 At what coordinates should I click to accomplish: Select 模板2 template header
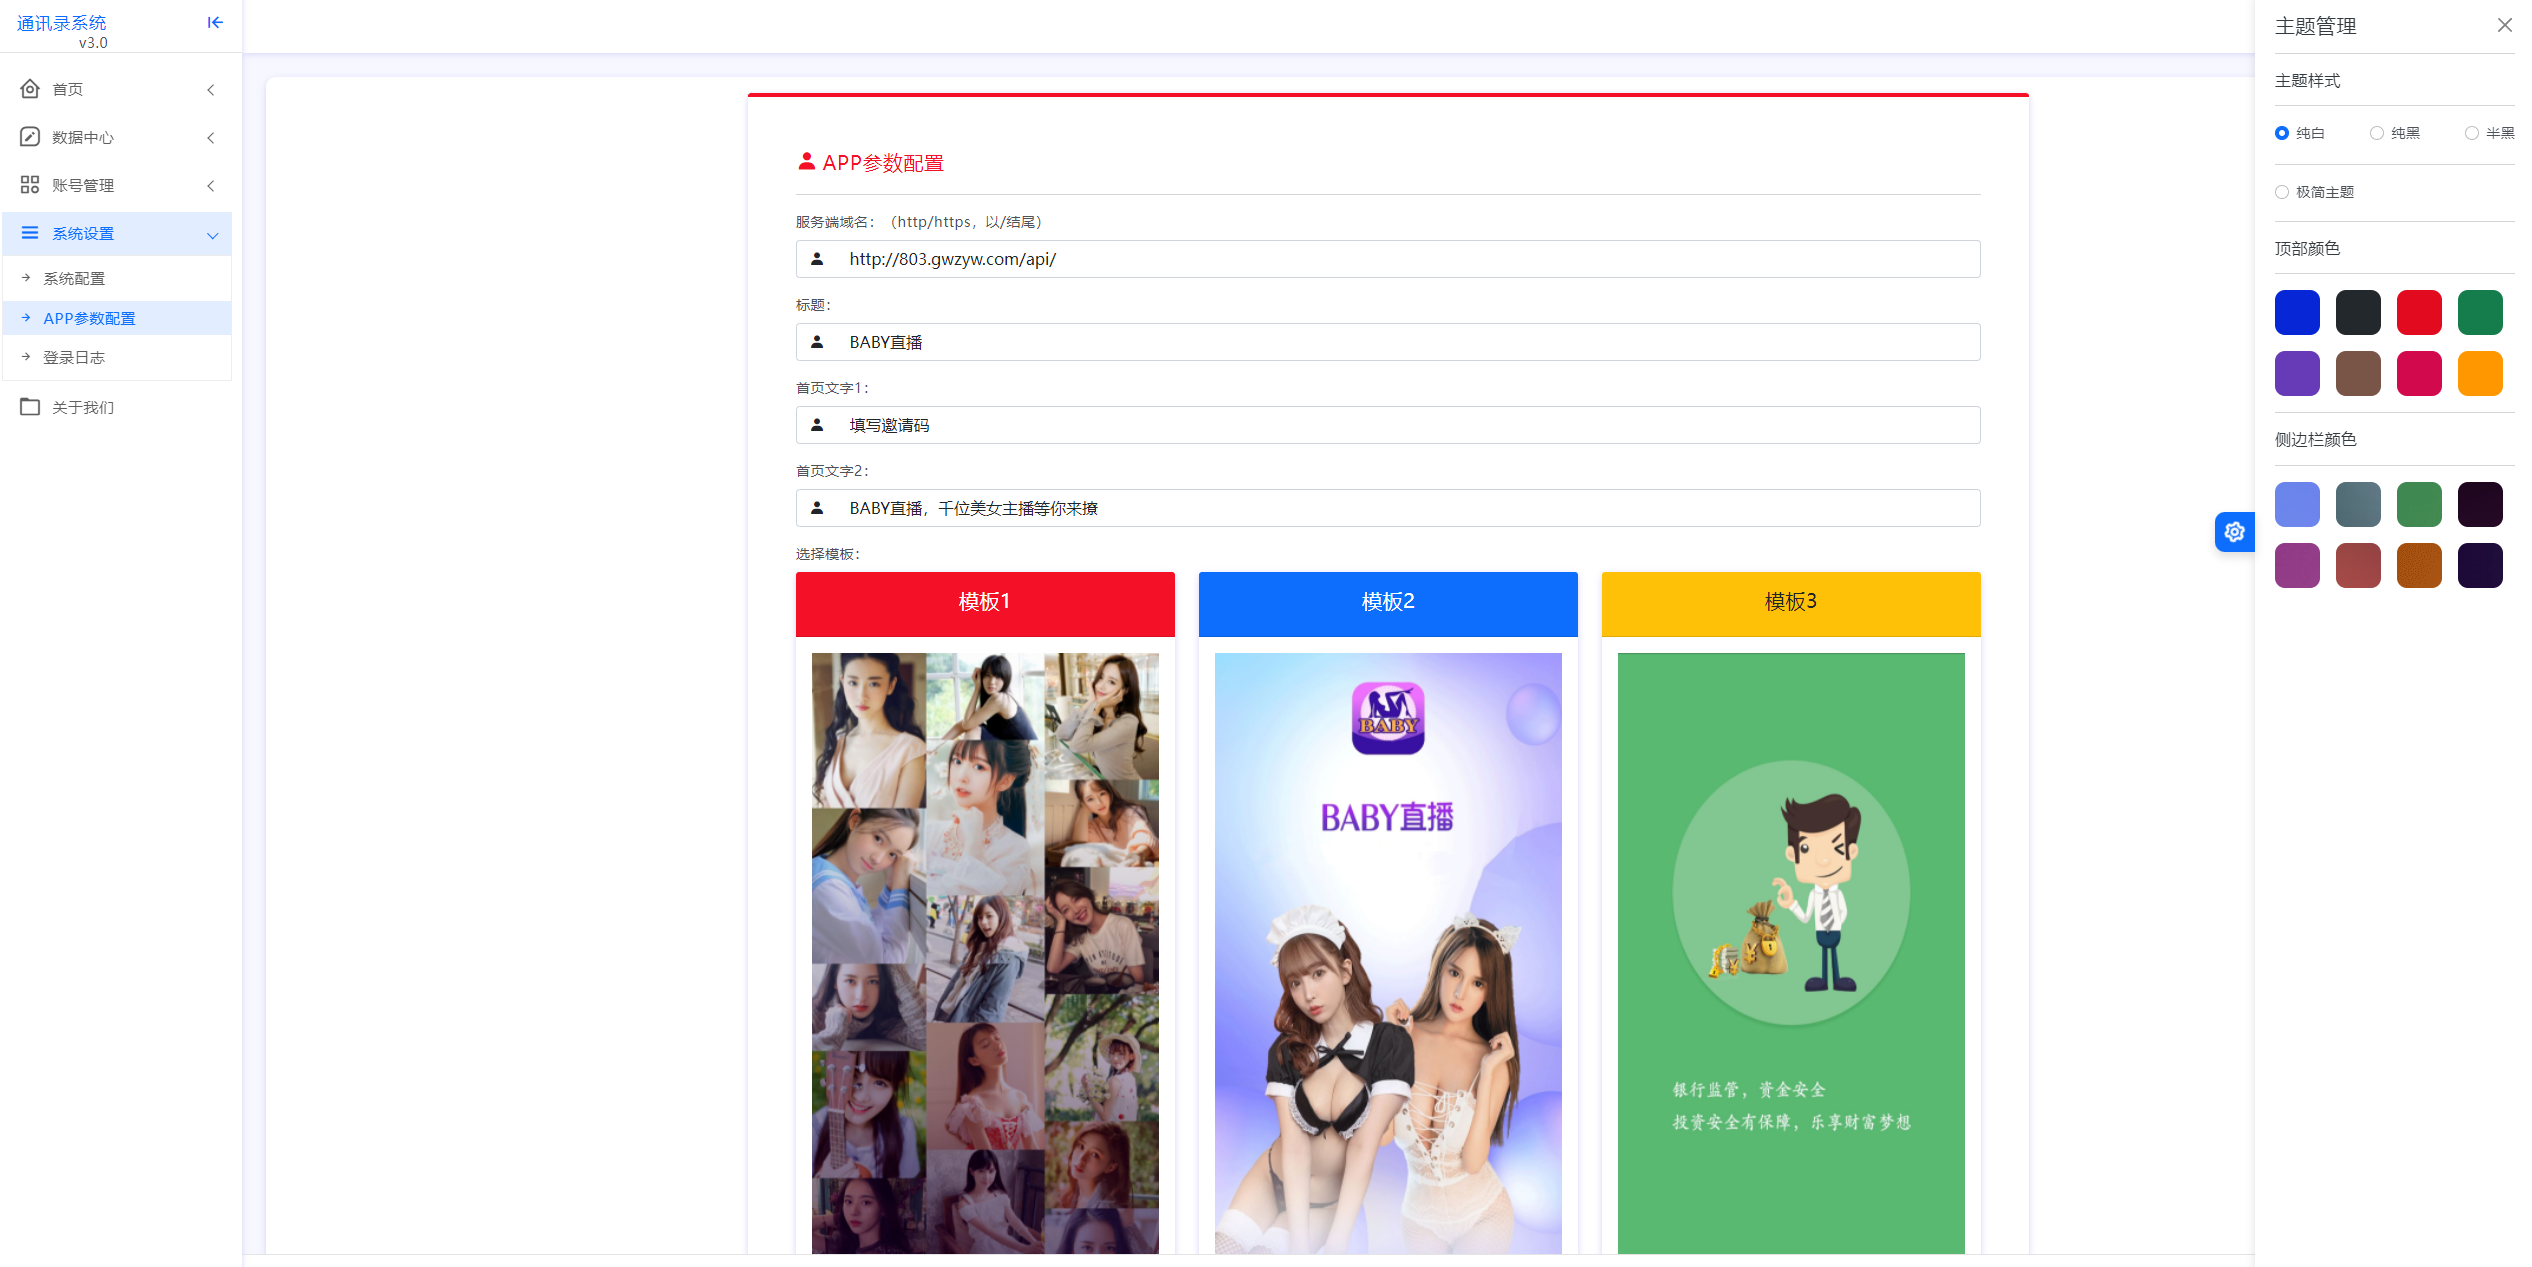(x=1388, y=603)
